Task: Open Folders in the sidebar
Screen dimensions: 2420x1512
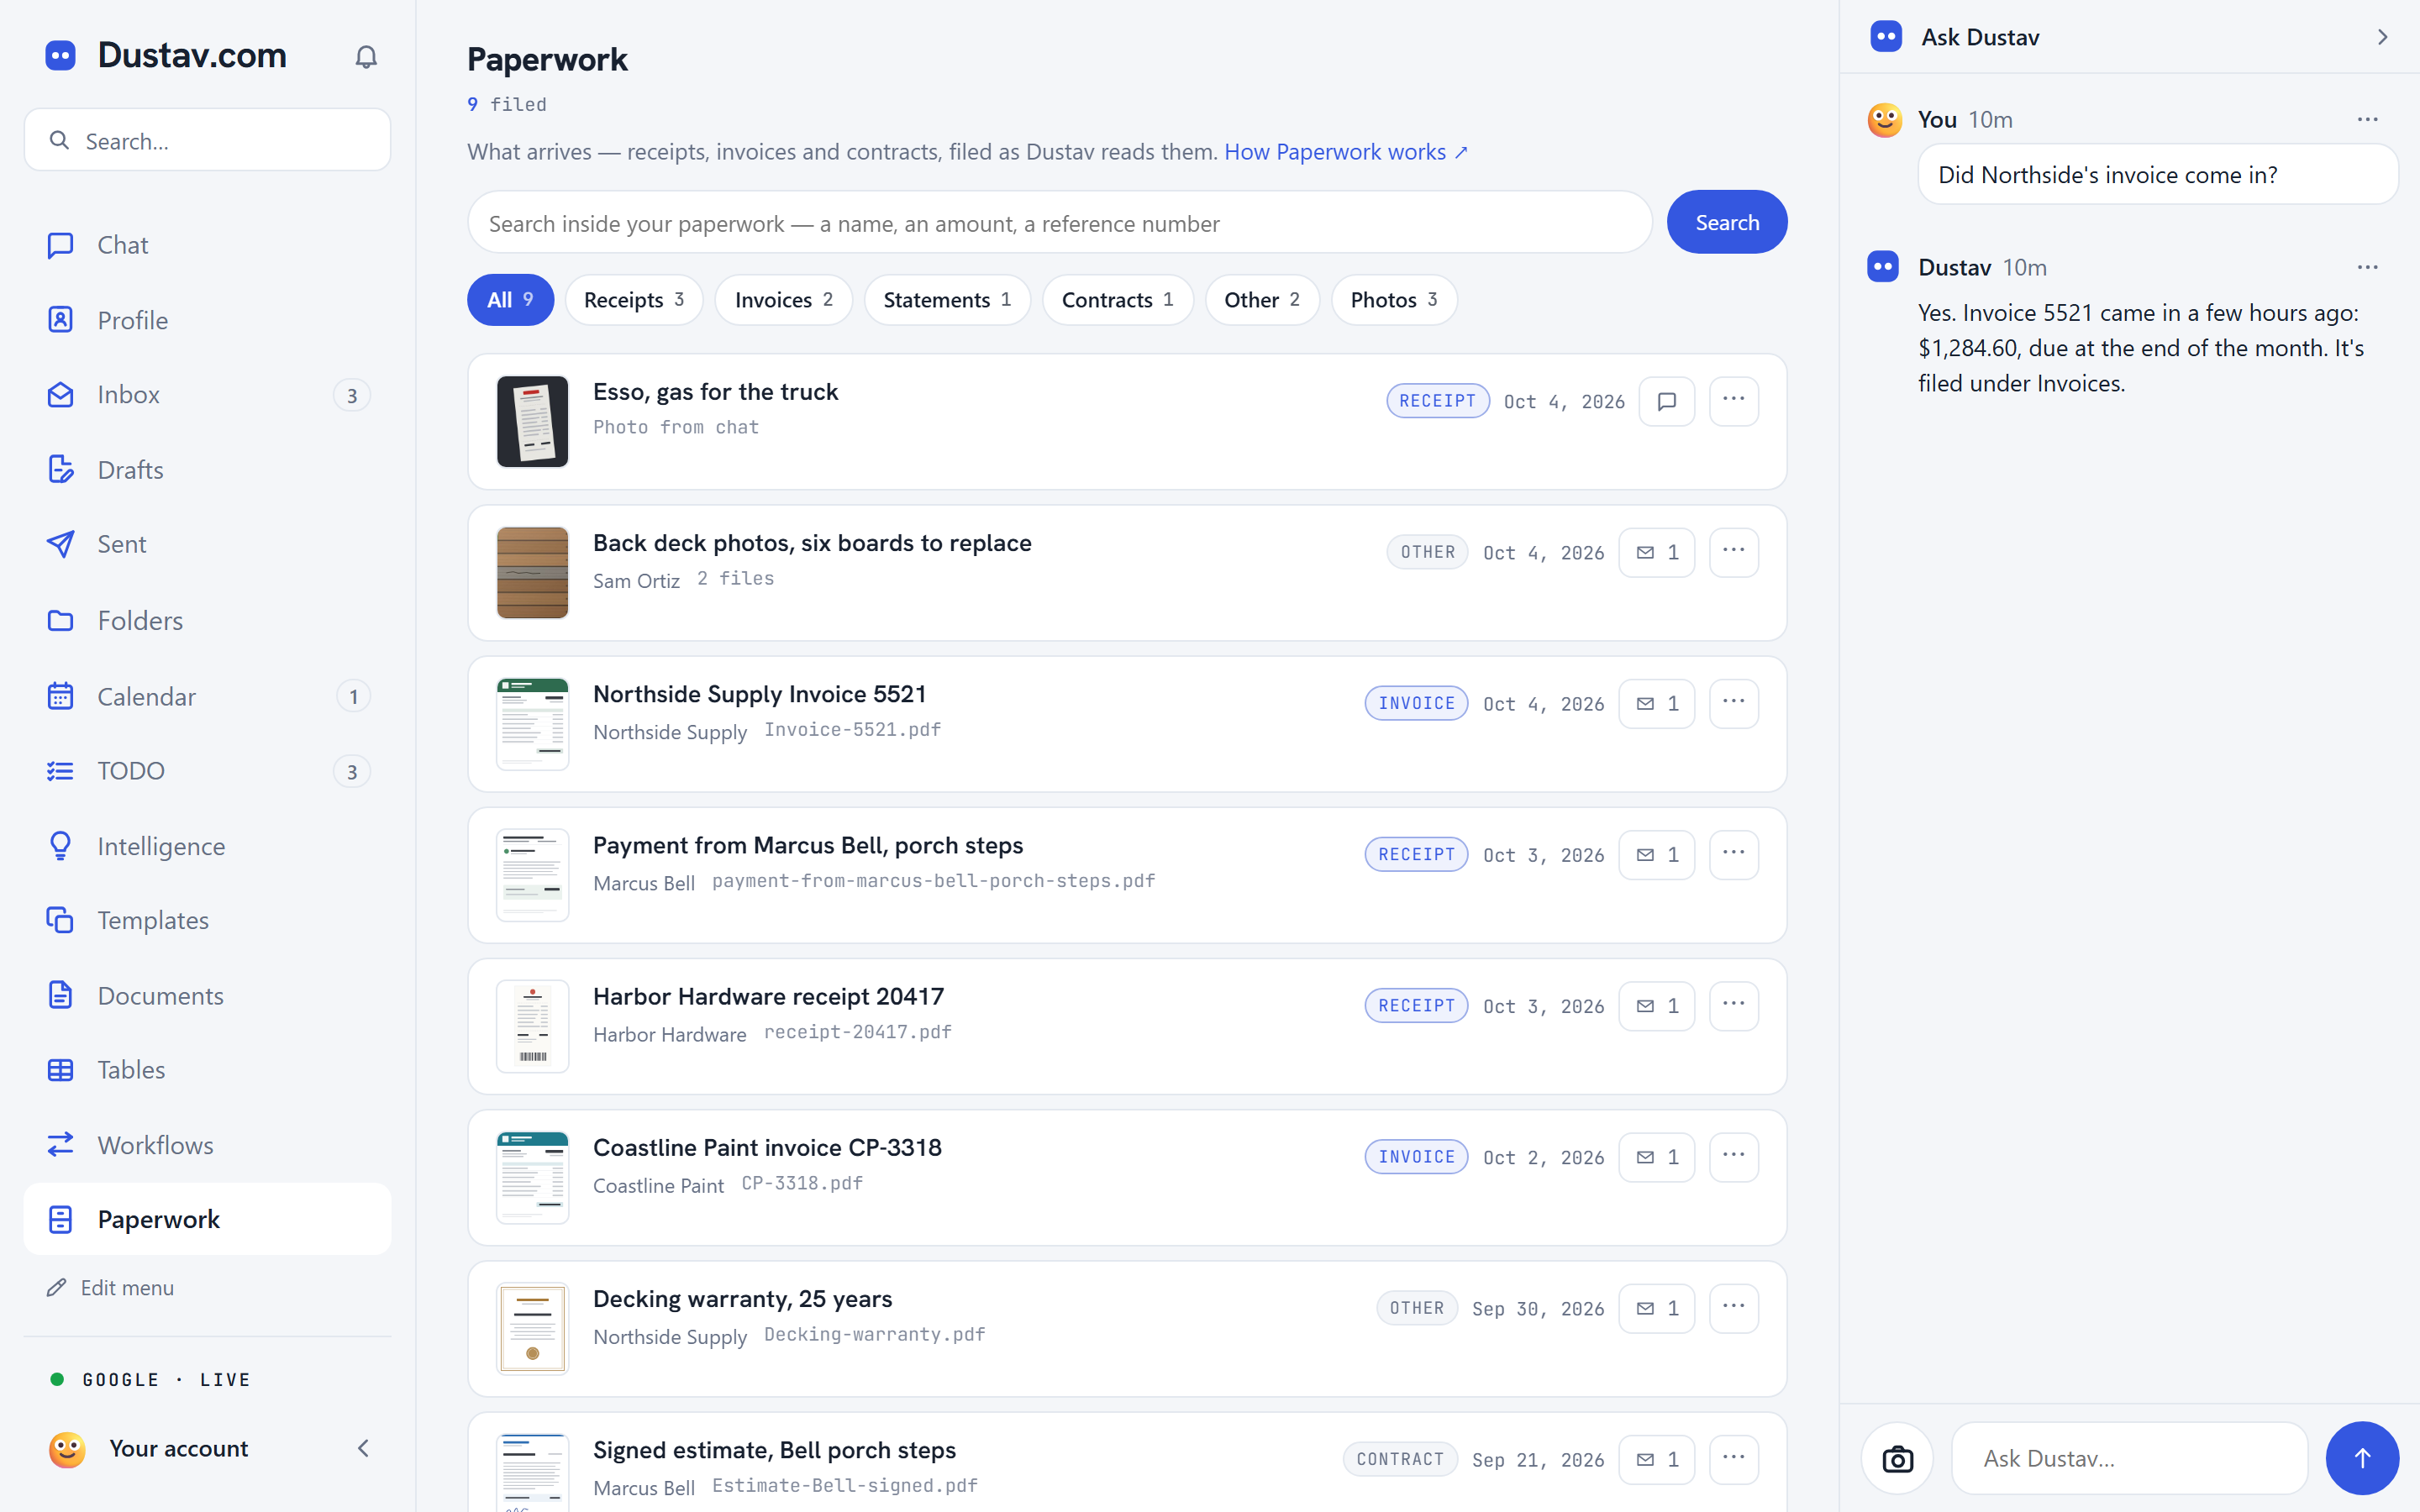Action: (207, 620)
